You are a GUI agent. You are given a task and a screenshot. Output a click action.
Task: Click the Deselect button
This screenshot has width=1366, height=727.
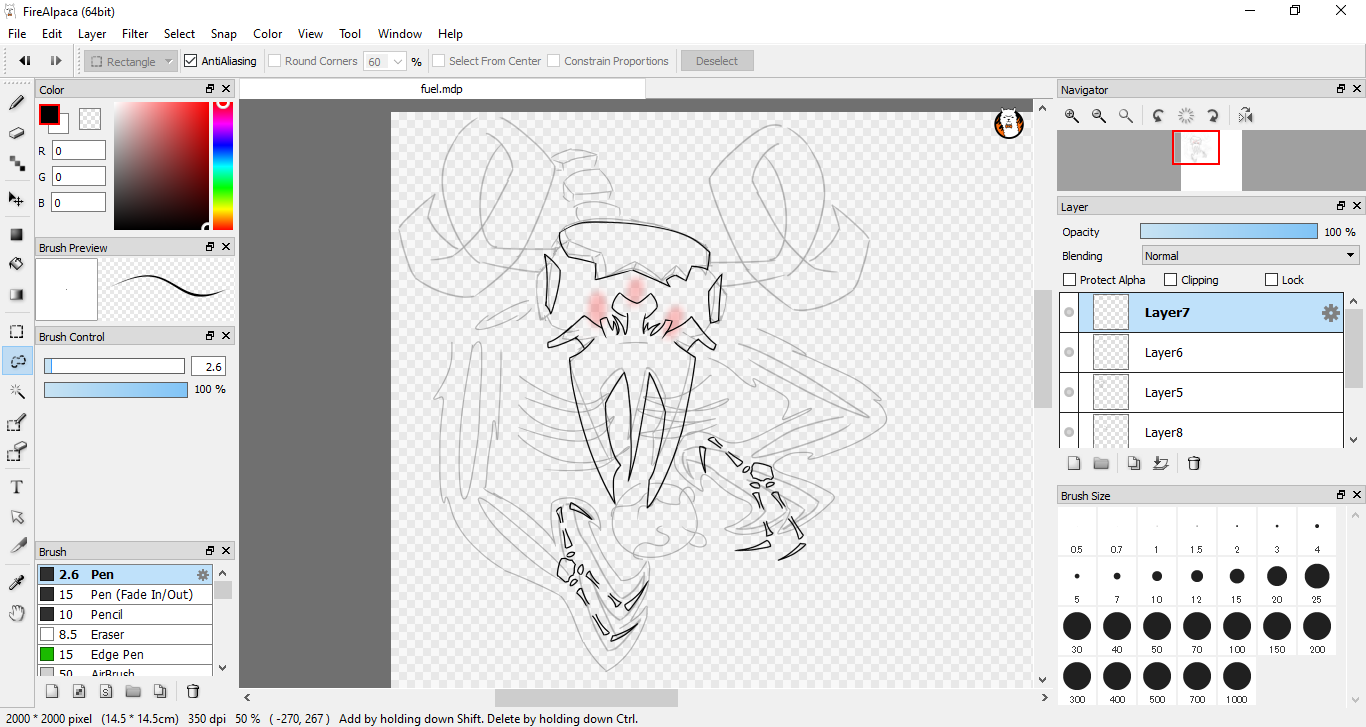pos(717,61)
